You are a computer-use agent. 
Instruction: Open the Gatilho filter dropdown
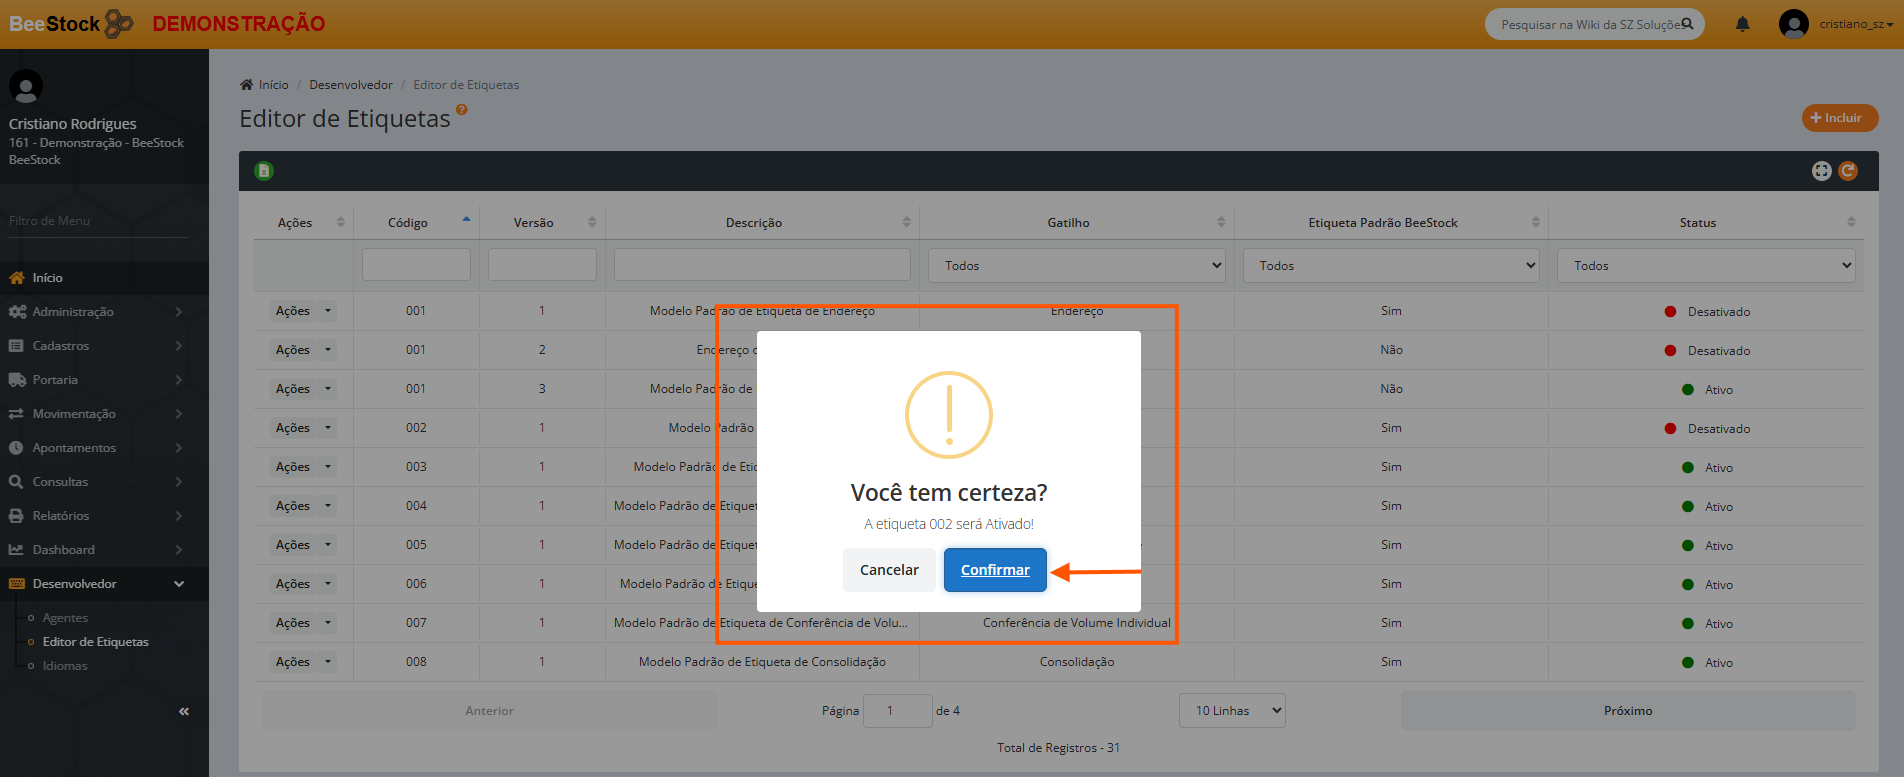[x=1076, y=266]
